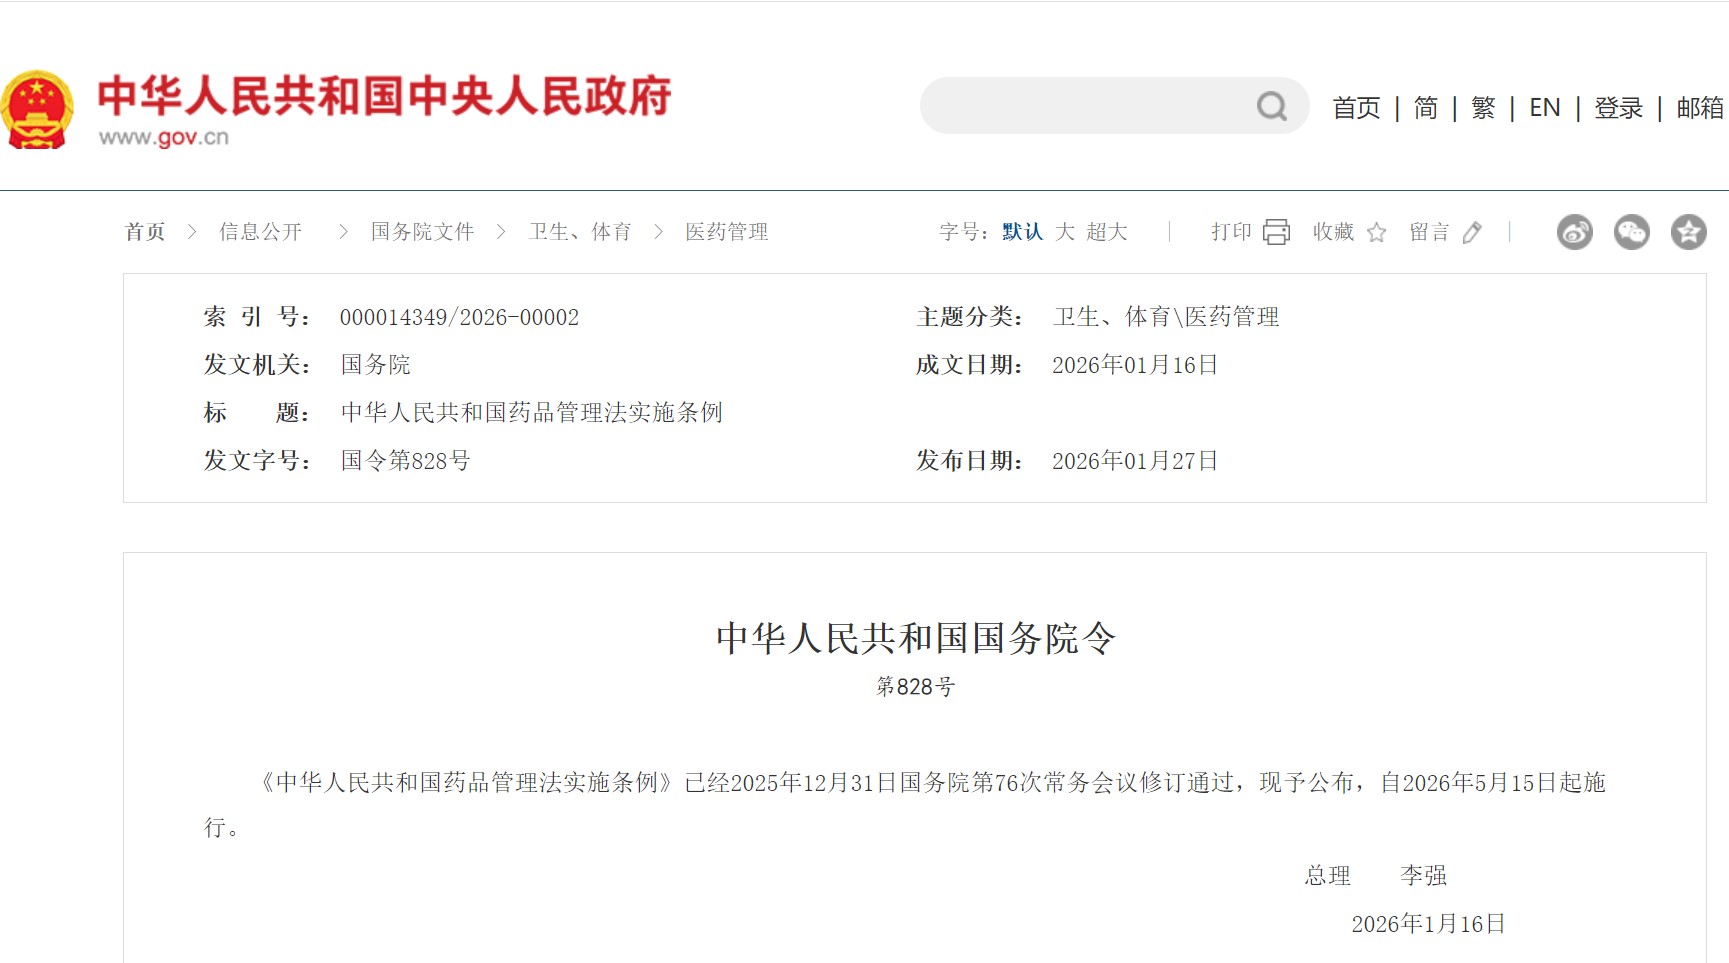Select 超大 font size option
The height and width of the screenshot is (963, 1729).
[x=1107, y=231]
